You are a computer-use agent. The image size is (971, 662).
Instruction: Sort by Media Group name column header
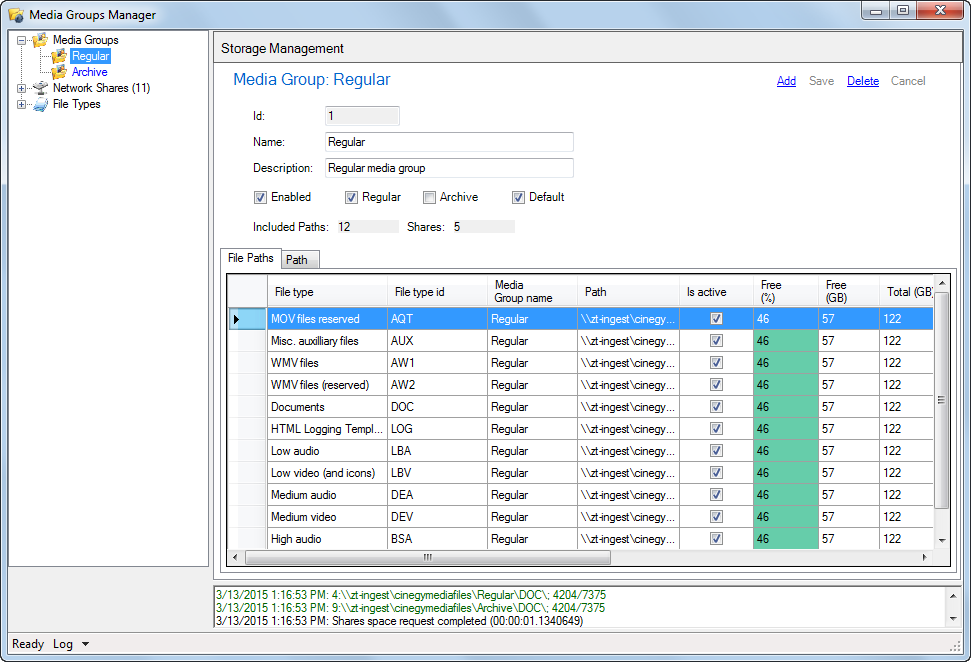click(533, 292)
